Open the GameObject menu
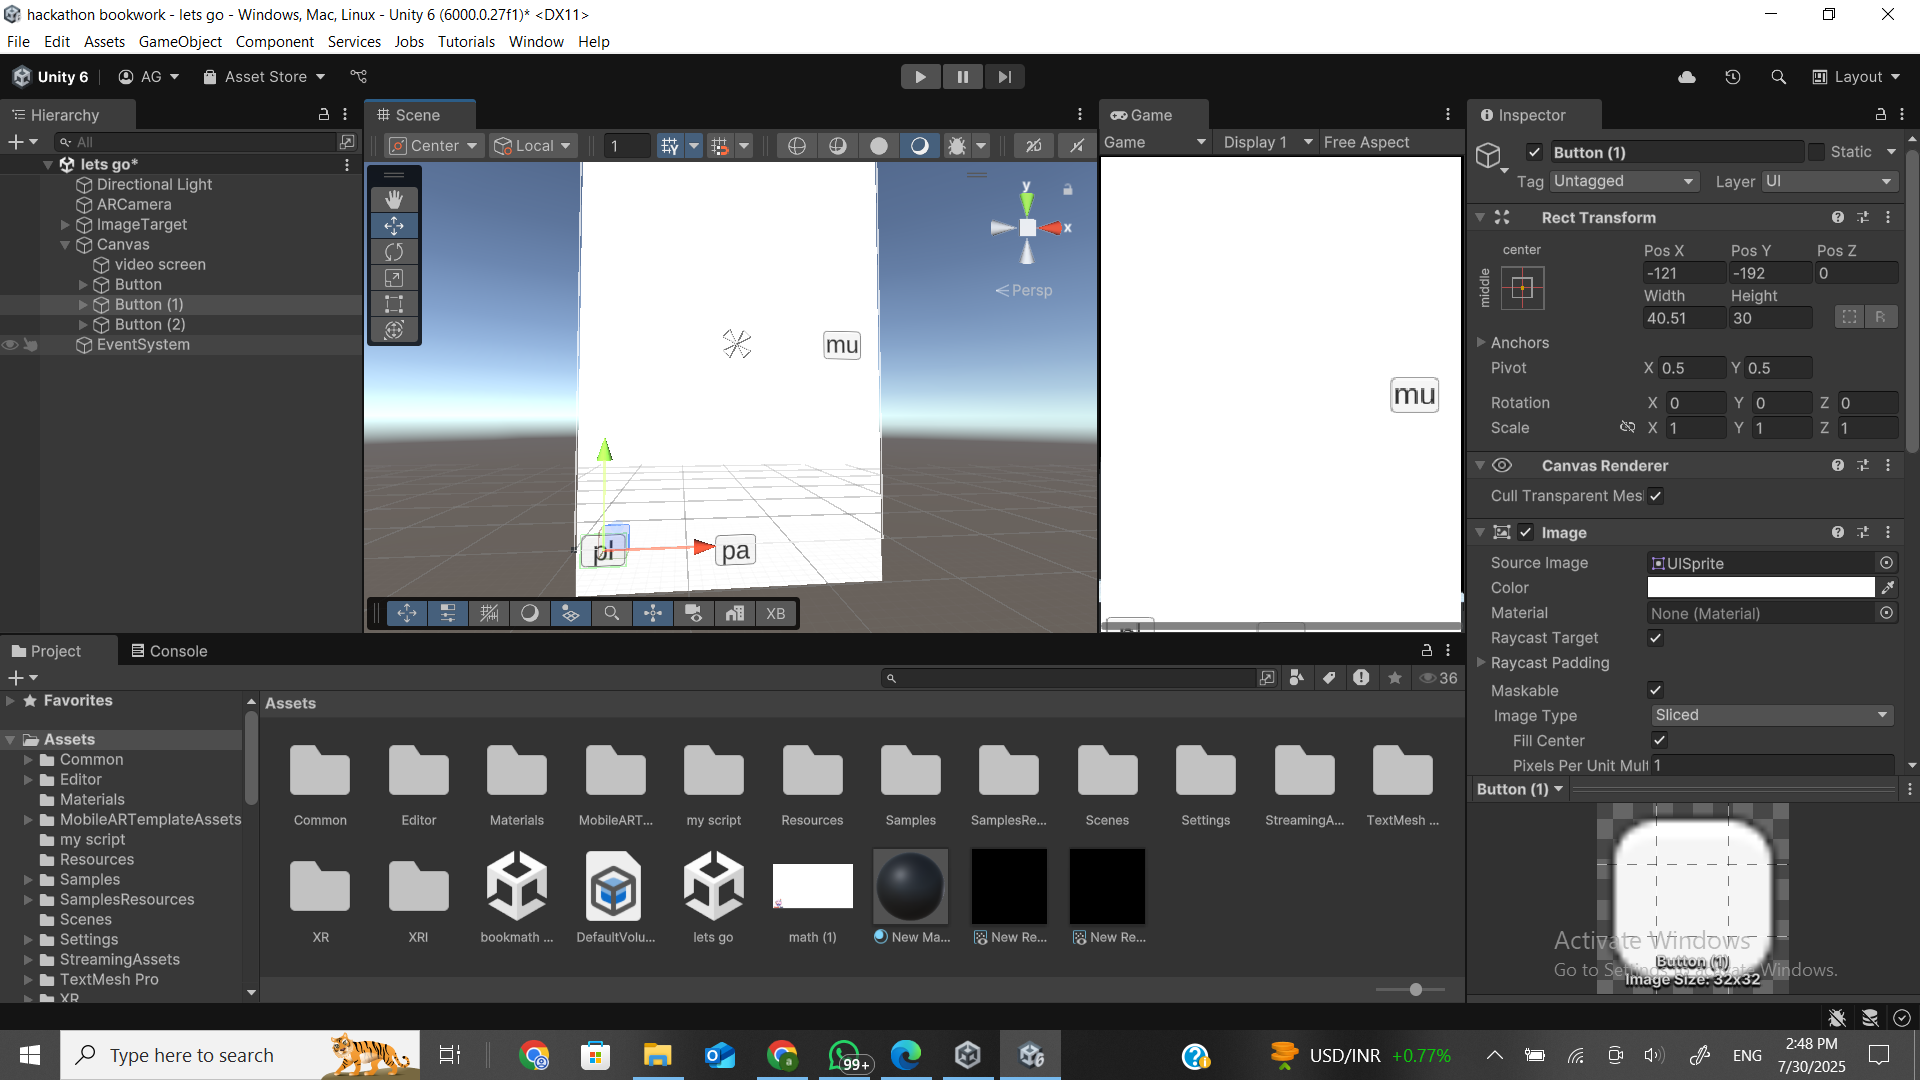 (180, 42)
